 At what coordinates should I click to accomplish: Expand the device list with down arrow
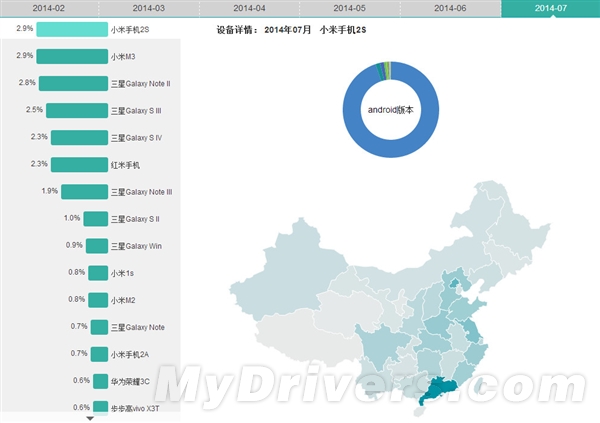(x=90, y=418)
